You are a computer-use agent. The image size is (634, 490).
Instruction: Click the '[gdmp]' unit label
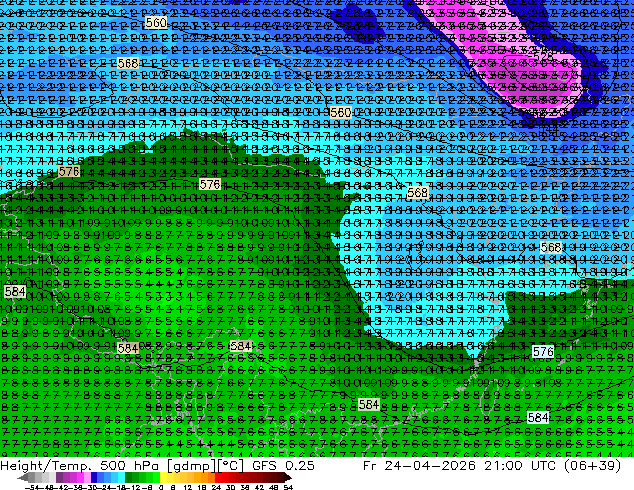192,466
